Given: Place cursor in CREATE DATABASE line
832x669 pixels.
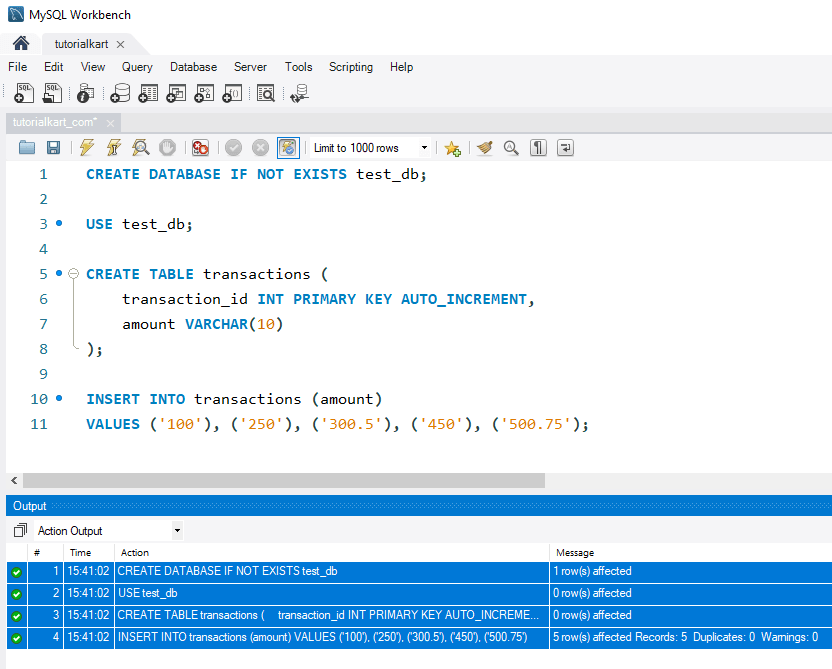Looking at the screenshot, I should [x=256, y=174].
